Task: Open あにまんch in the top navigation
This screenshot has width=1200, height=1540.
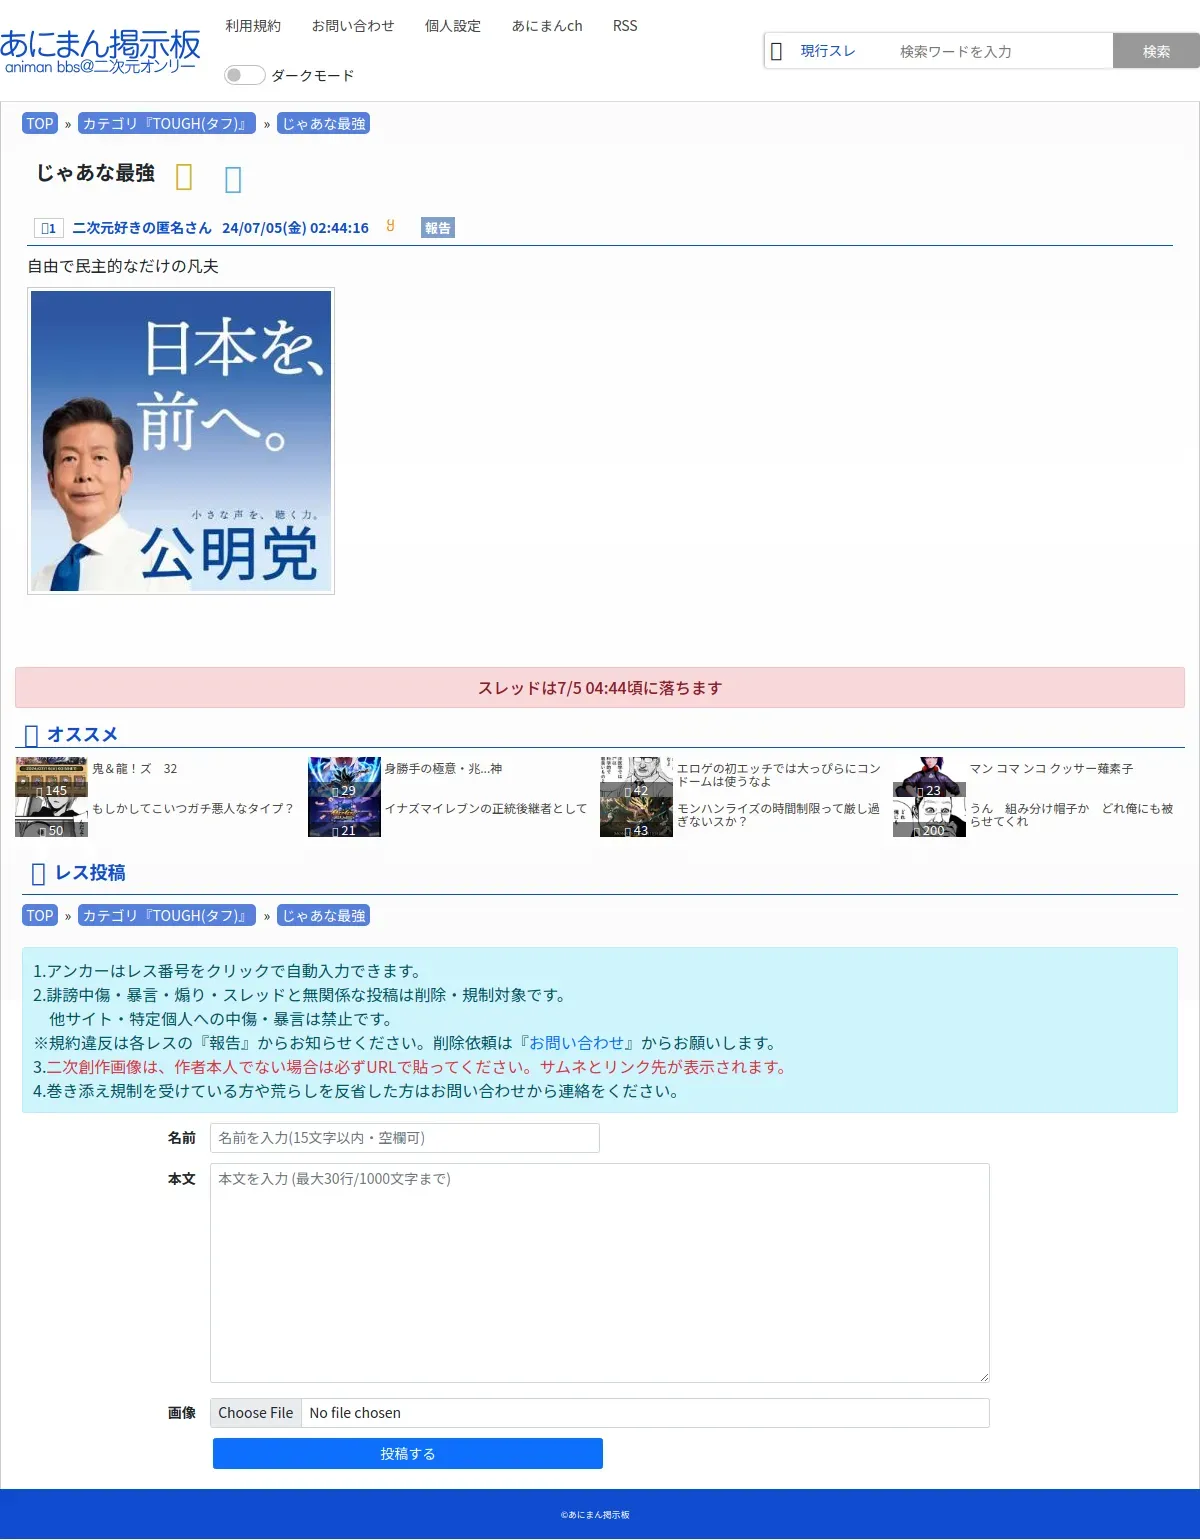Action: [547, 26]
